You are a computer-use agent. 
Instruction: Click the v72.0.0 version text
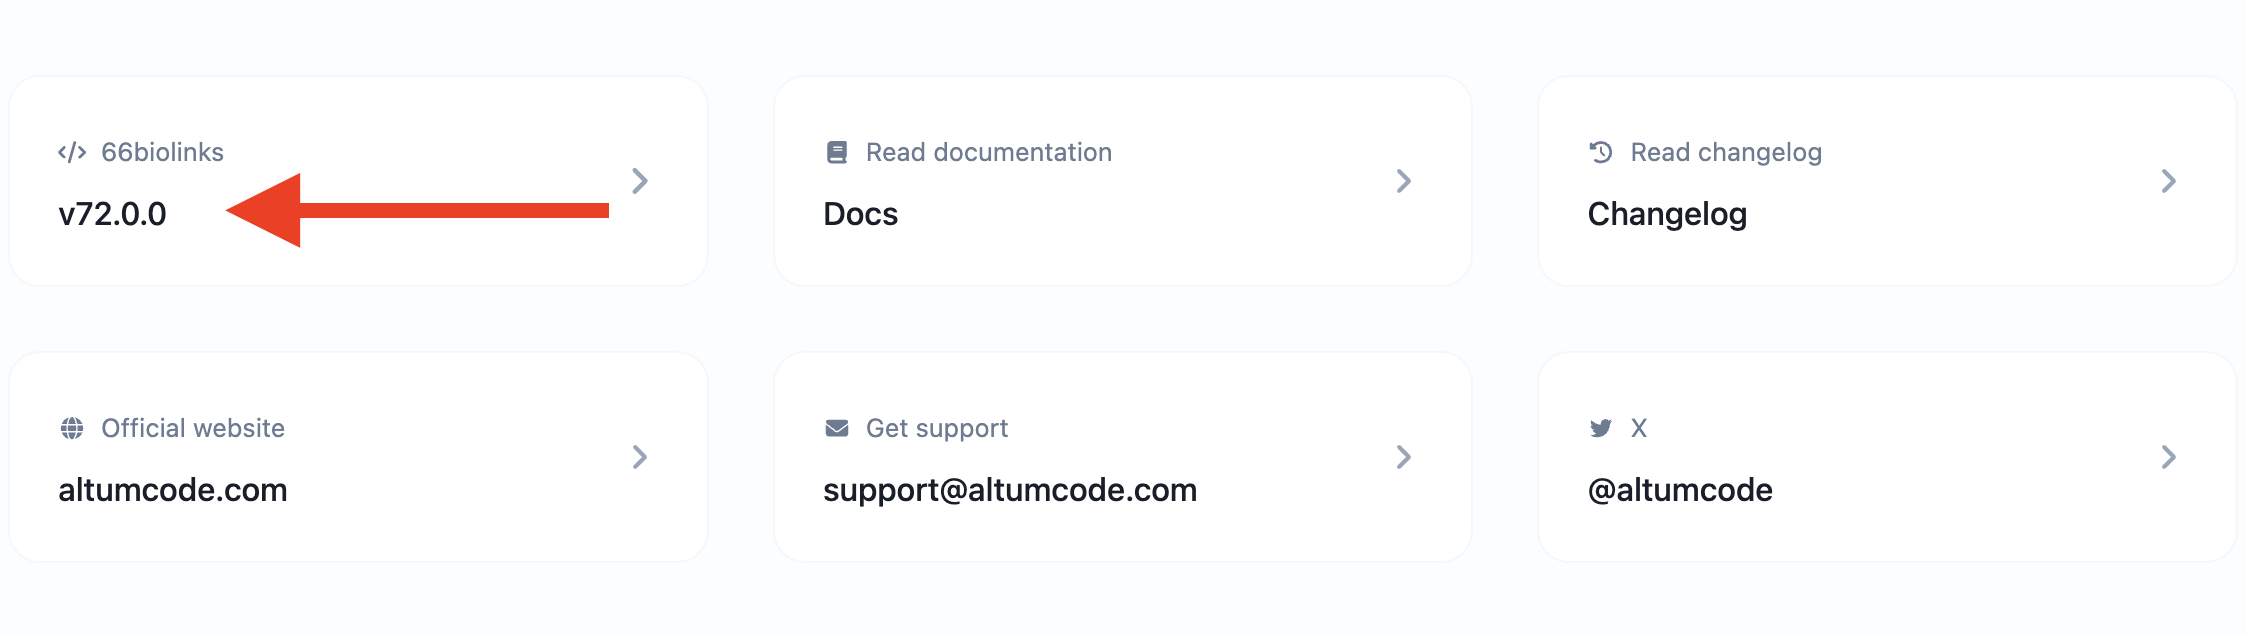tap(112, 214)
